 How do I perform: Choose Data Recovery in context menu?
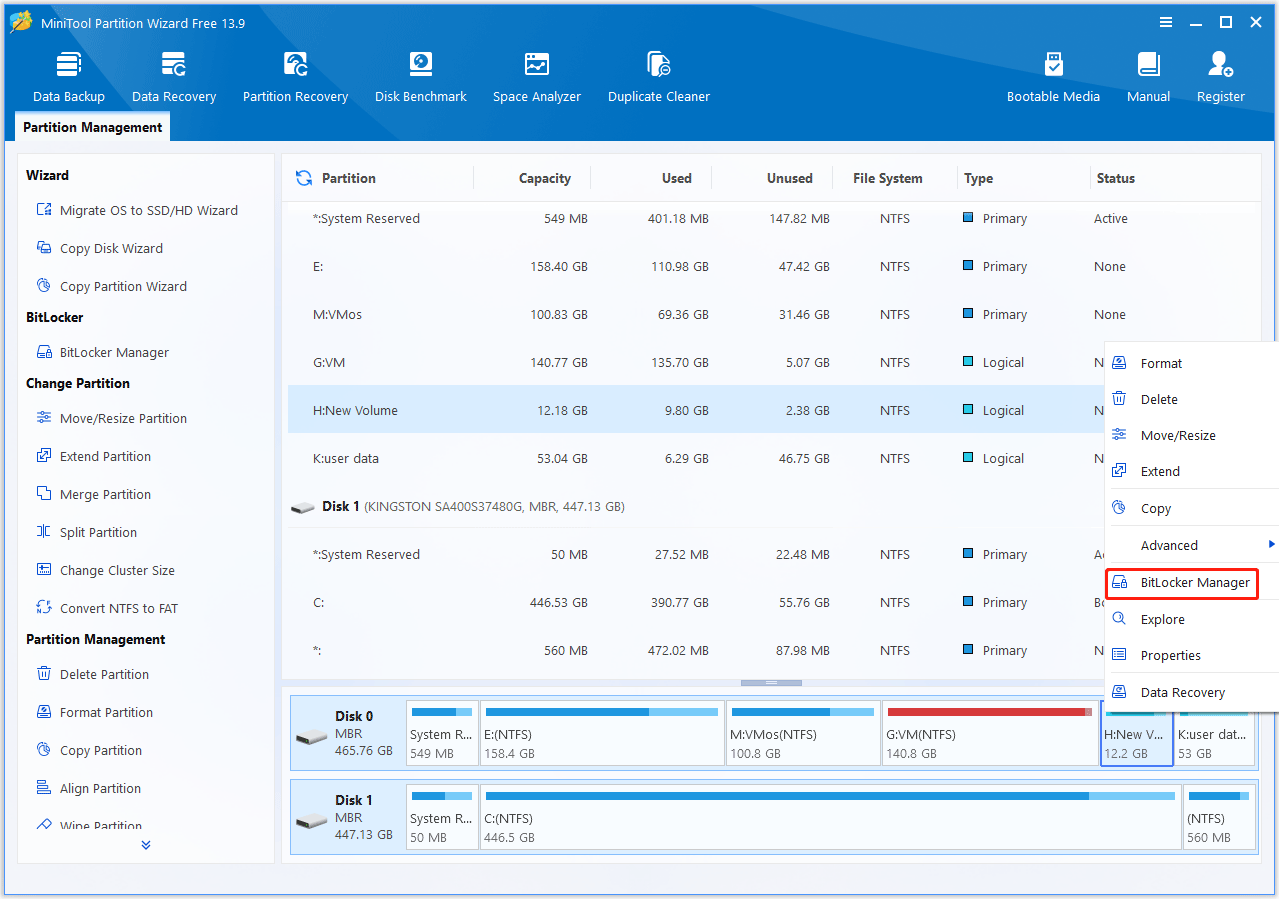click(1192, 692)
